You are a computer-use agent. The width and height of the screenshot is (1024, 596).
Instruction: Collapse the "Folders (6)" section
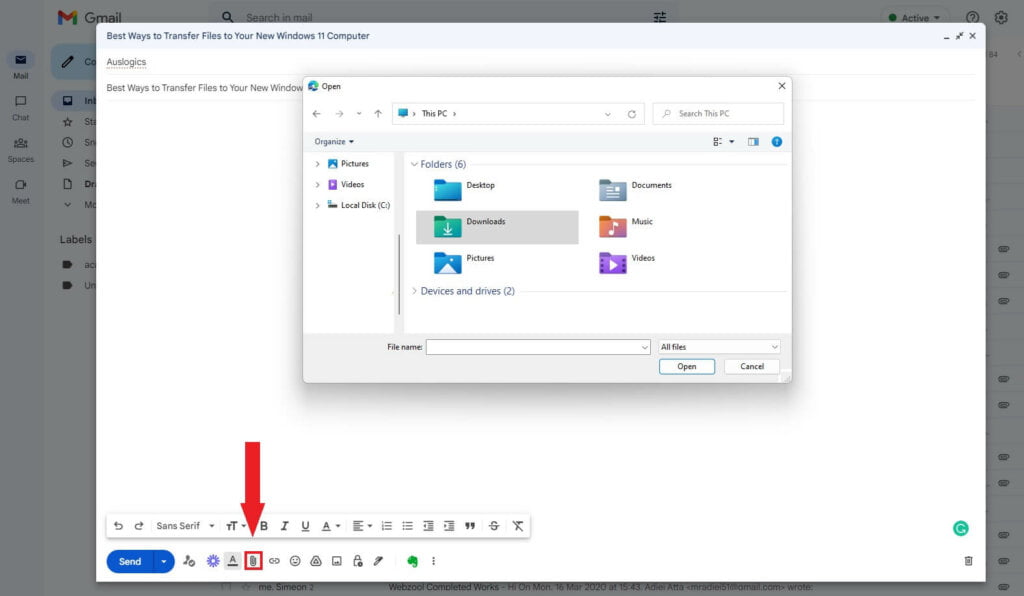413,163
